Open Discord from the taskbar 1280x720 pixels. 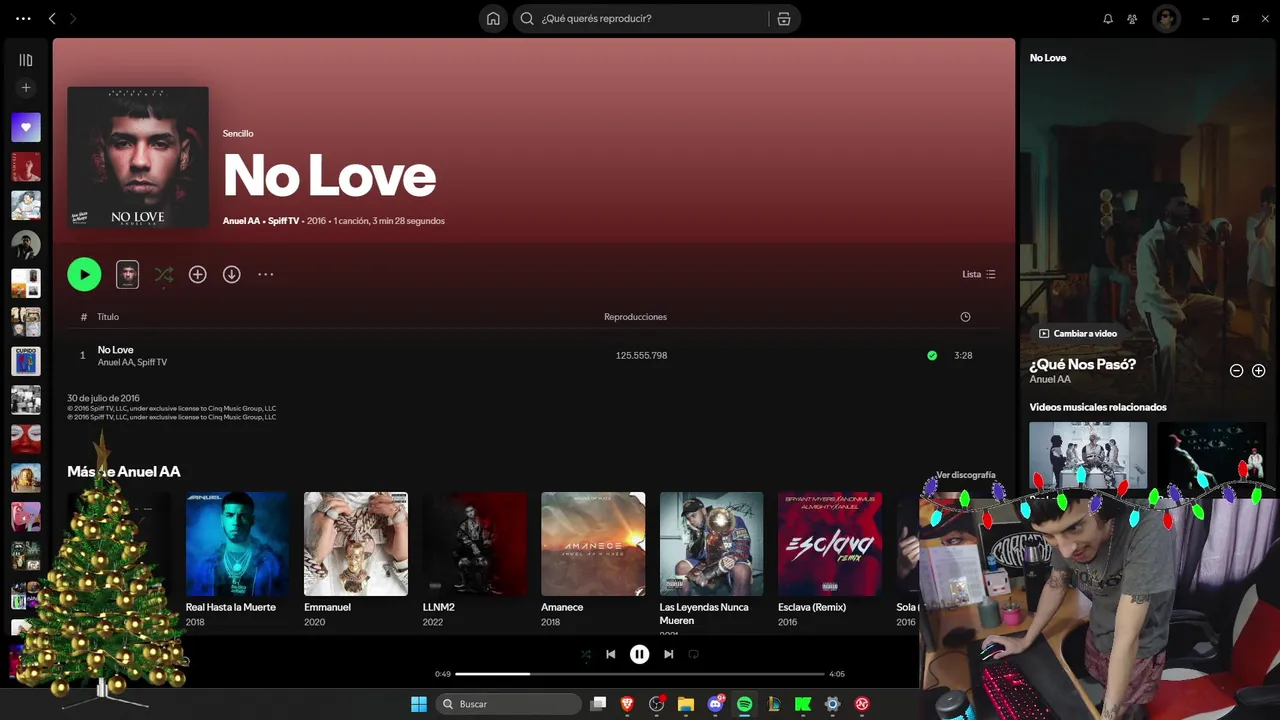[x=716, y=704]
